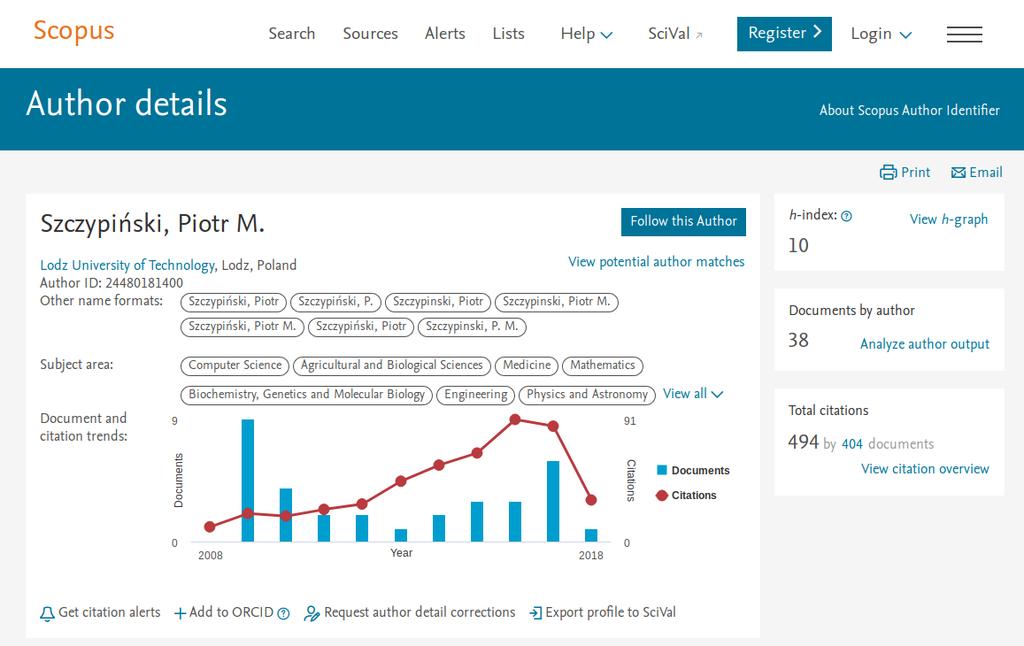Screen dimensions: 1024x646
Task: Click the Email text link
Action: click(985, 172)
